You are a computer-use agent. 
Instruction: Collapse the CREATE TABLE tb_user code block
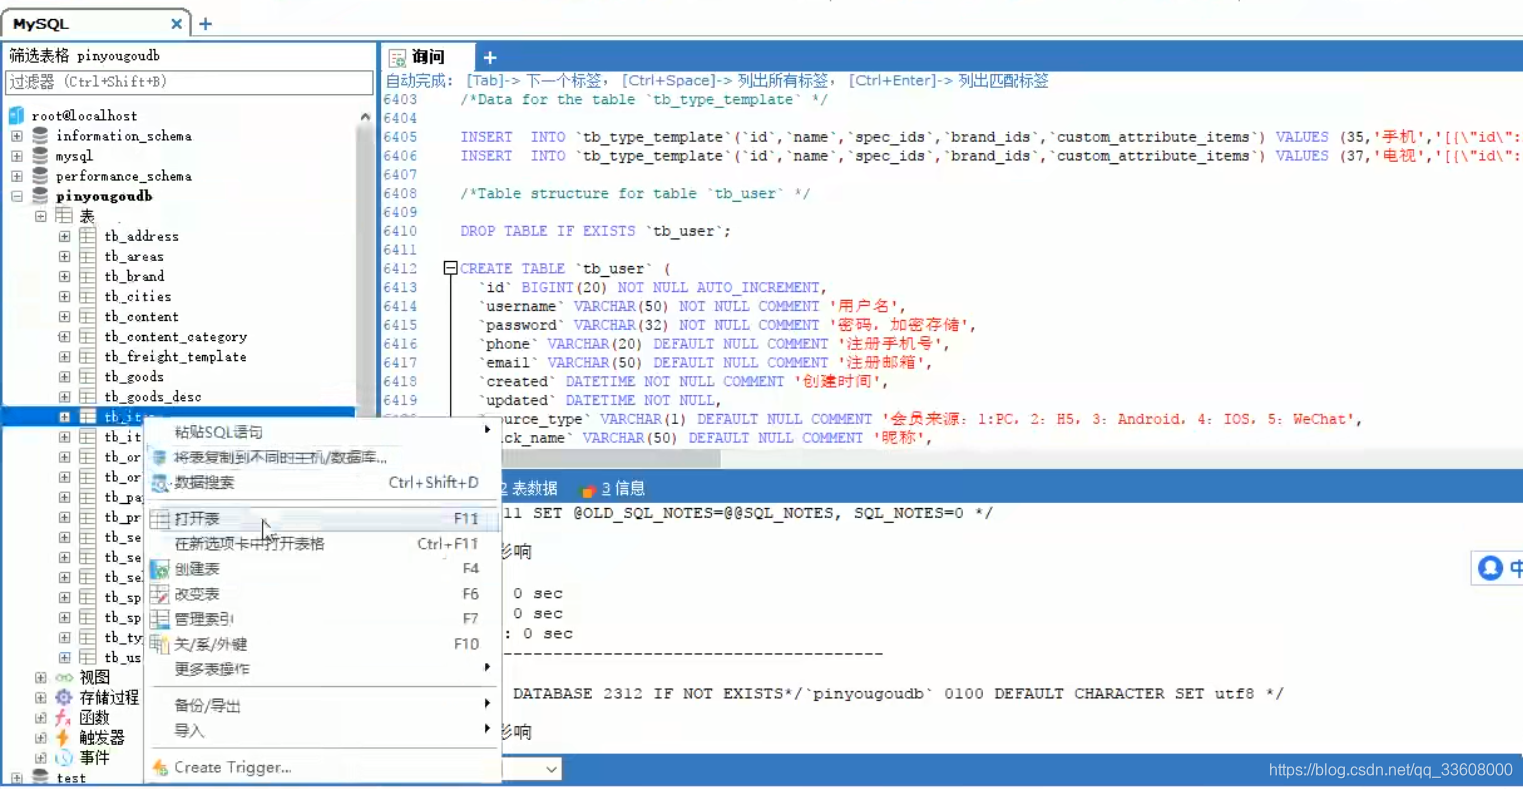tap(450, 268)
